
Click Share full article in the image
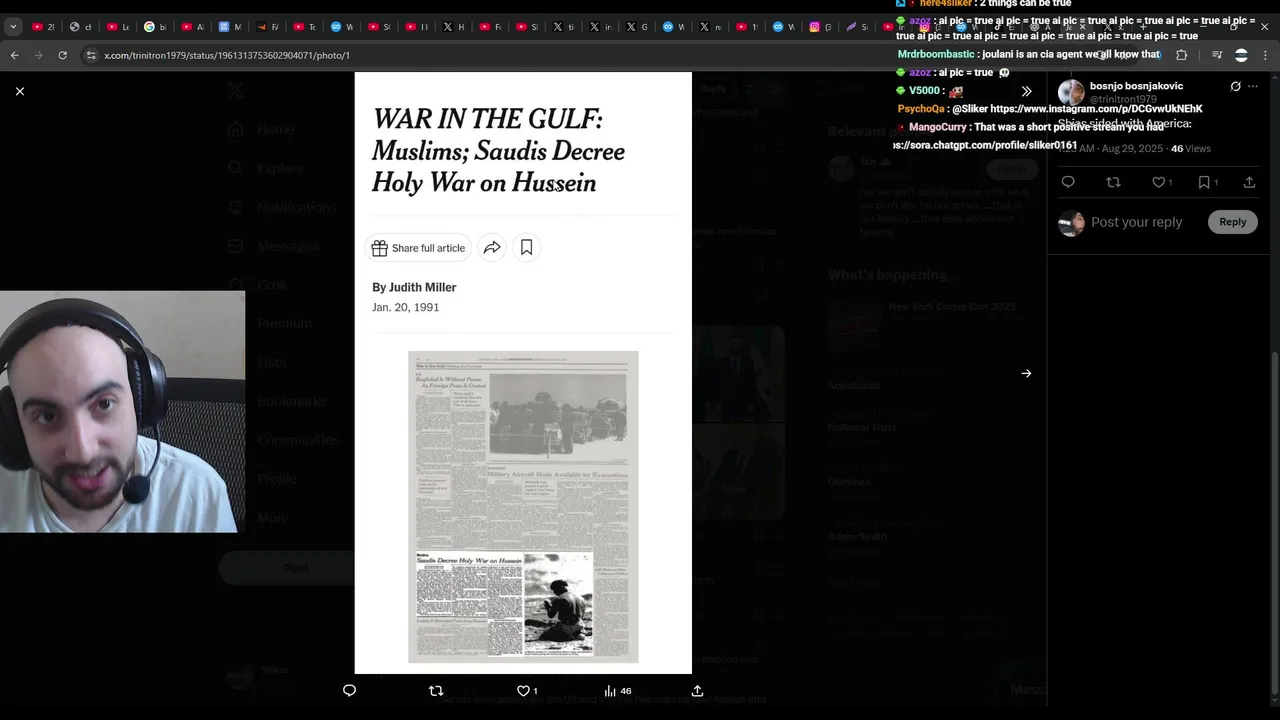[418, 248]
